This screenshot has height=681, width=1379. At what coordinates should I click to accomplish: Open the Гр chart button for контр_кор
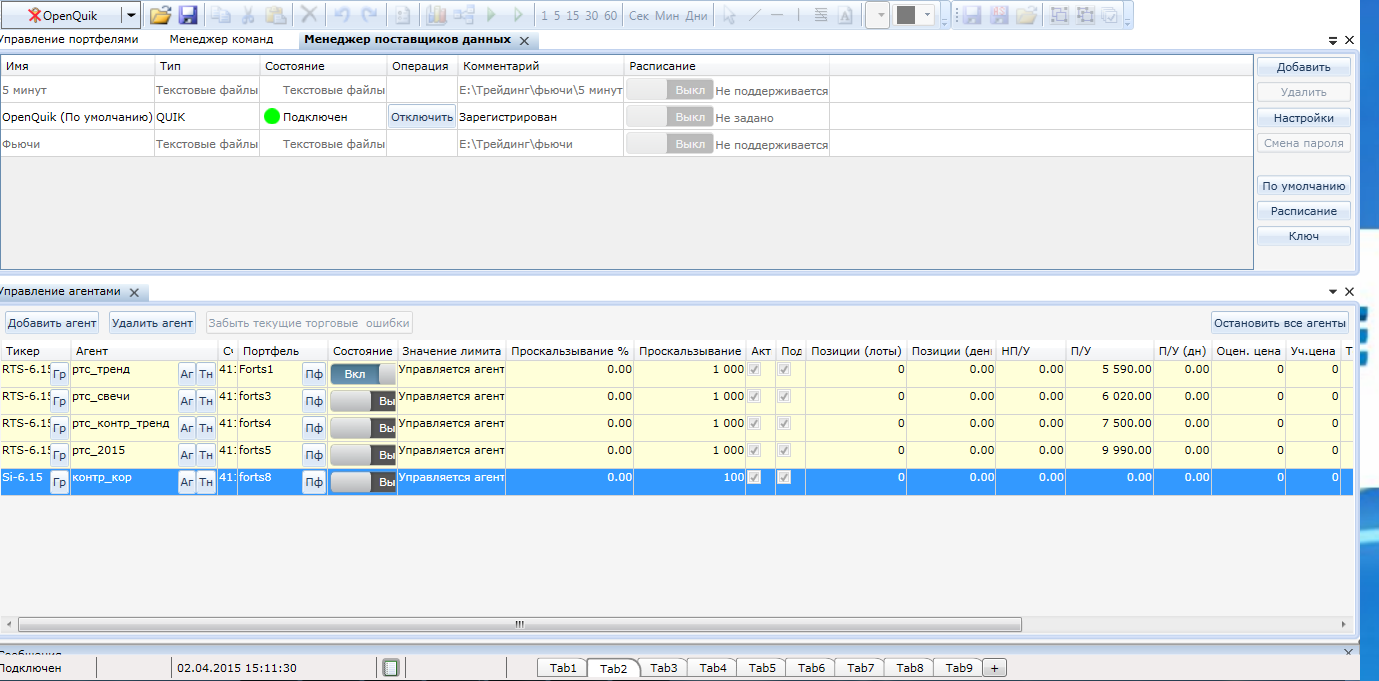click(x=60, y=482)
